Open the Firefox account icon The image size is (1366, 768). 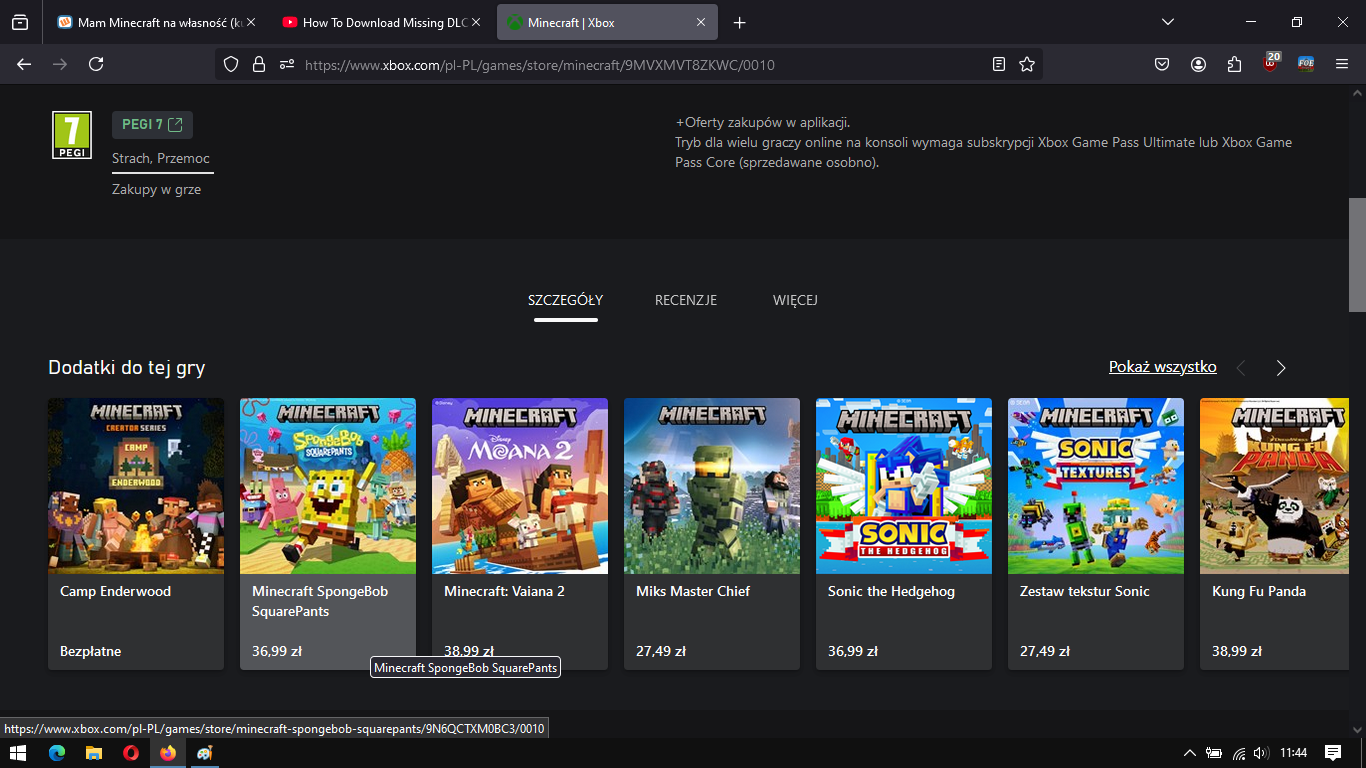click(x=1198, y=64)
